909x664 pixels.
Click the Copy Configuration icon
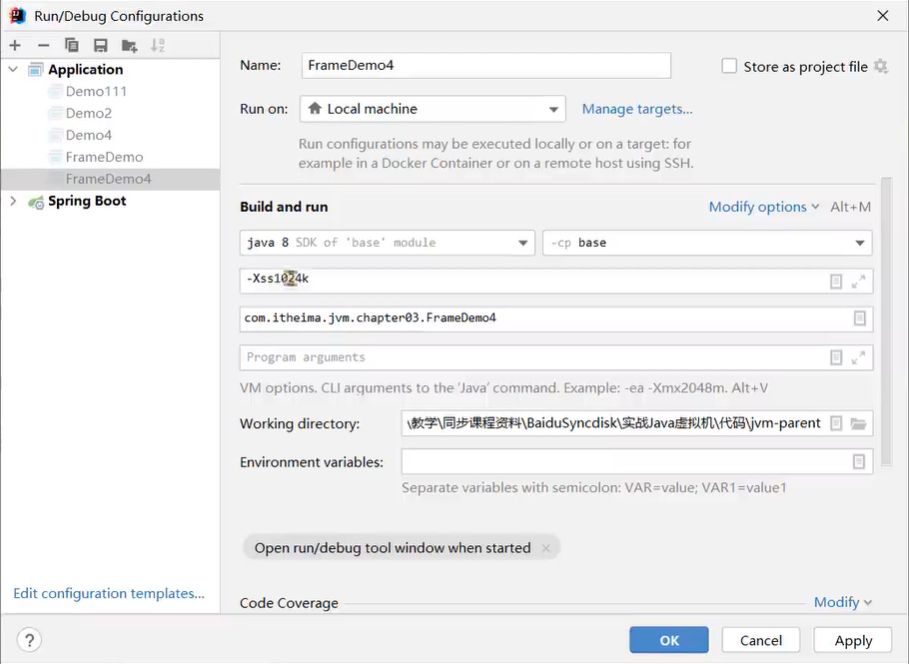[72, 45]
